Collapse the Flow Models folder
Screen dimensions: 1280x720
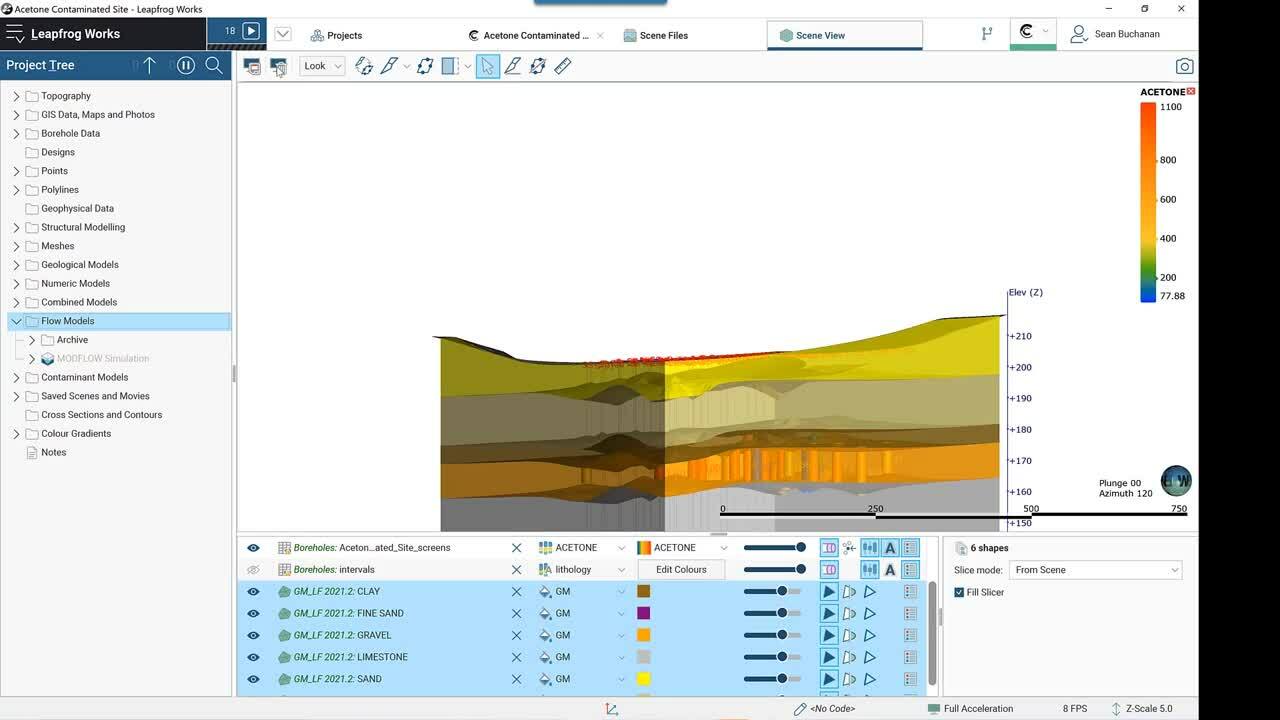[x=16, y=321]
